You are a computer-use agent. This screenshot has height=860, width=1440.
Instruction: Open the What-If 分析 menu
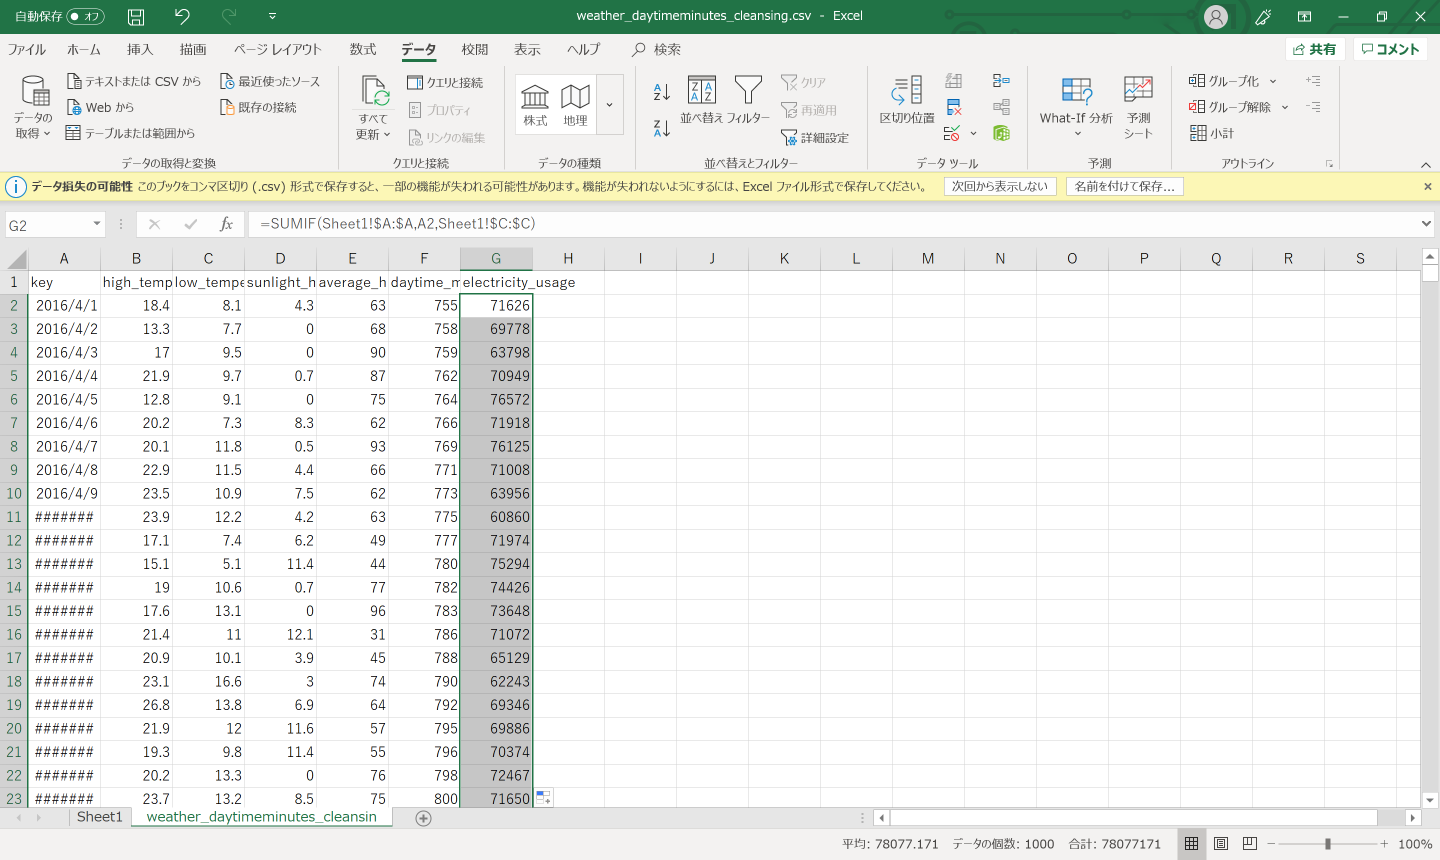click(1076, 107)
